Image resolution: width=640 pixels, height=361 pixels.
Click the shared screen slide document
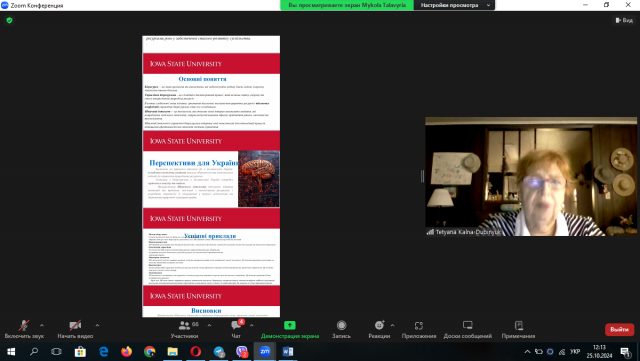[x=211, y=176]
